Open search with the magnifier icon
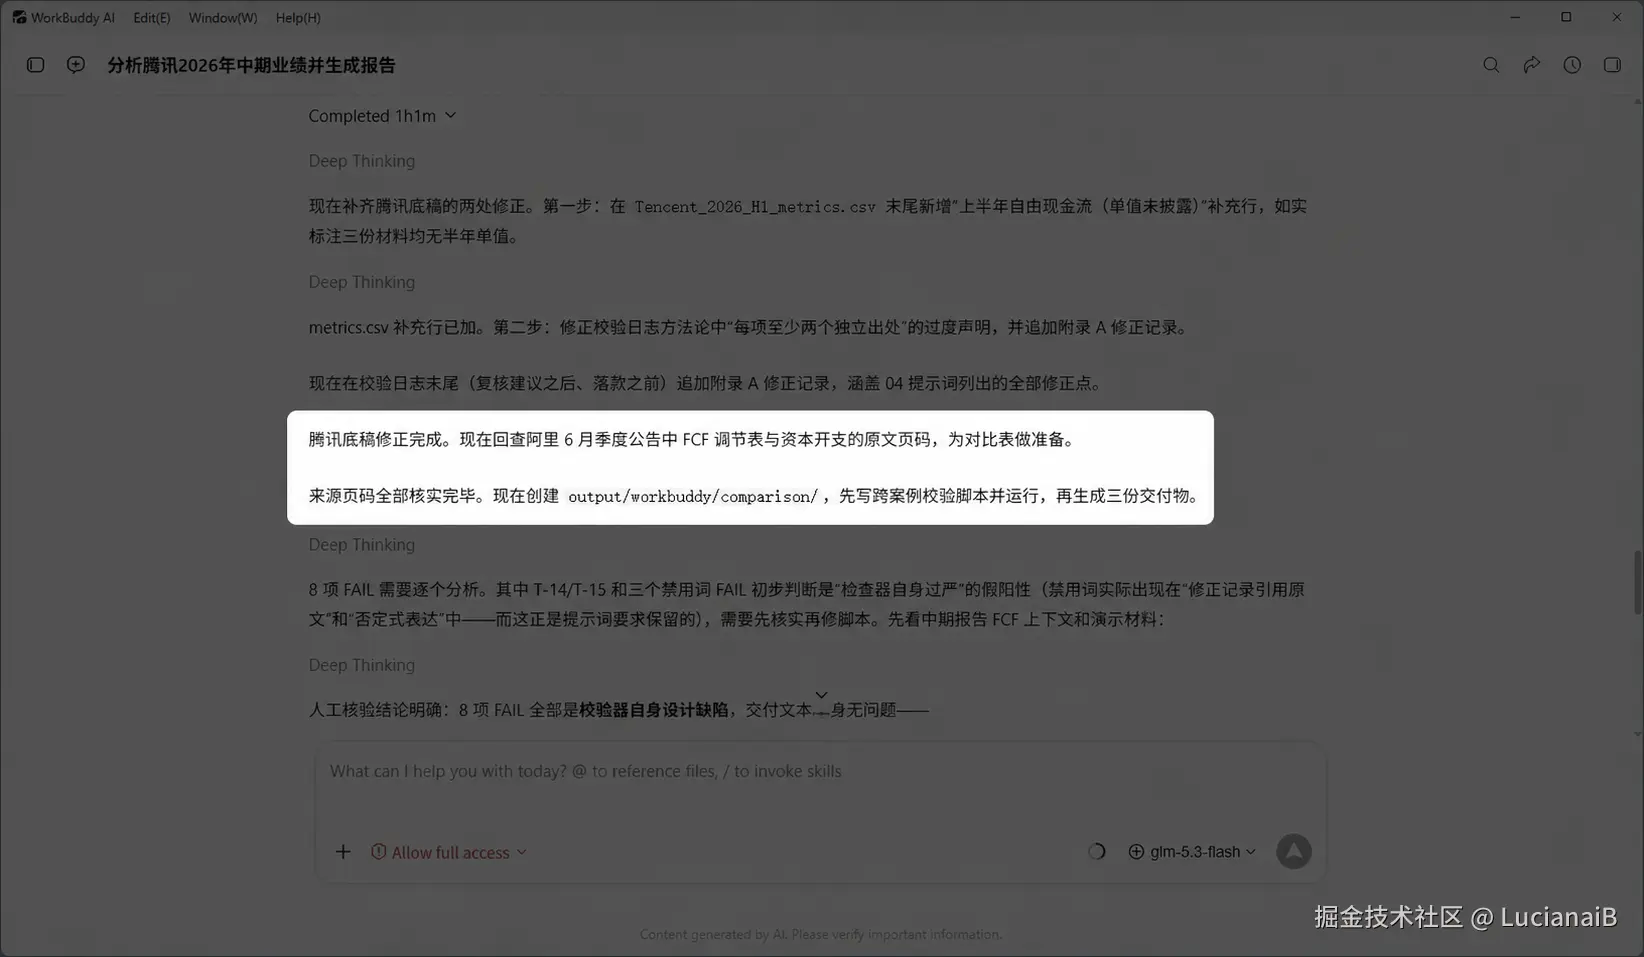 pos(1491,65)
